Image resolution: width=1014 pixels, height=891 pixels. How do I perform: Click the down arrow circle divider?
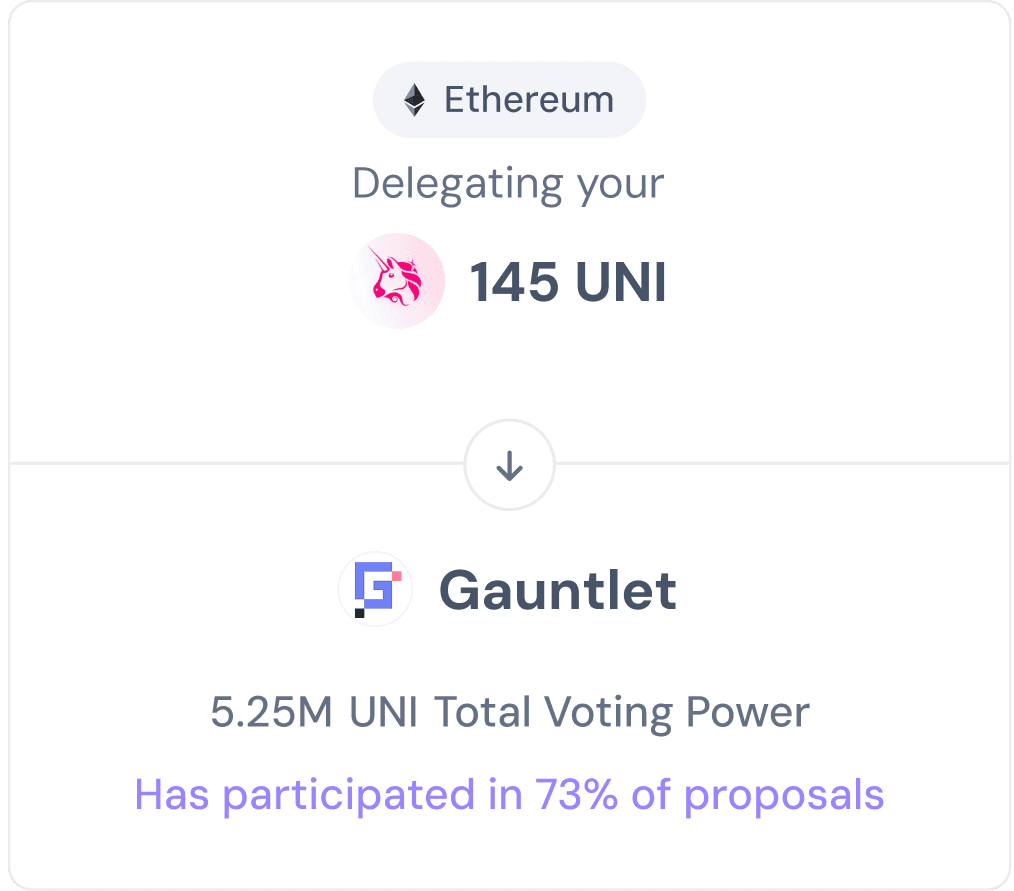point(510,465)
